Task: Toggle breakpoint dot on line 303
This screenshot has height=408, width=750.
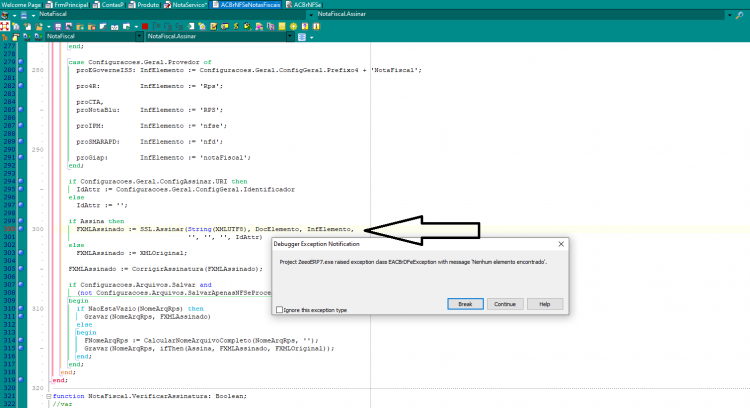Action: [x=21, y=253]
